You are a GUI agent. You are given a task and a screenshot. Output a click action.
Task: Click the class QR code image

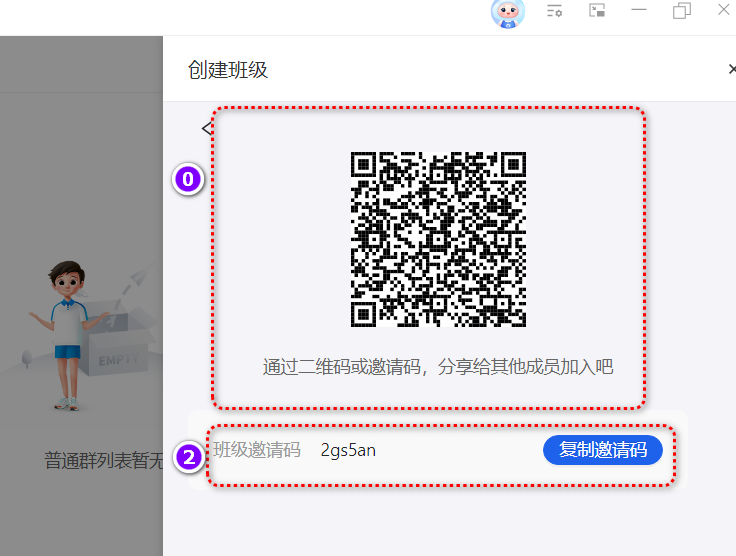[x=438, y=240]
